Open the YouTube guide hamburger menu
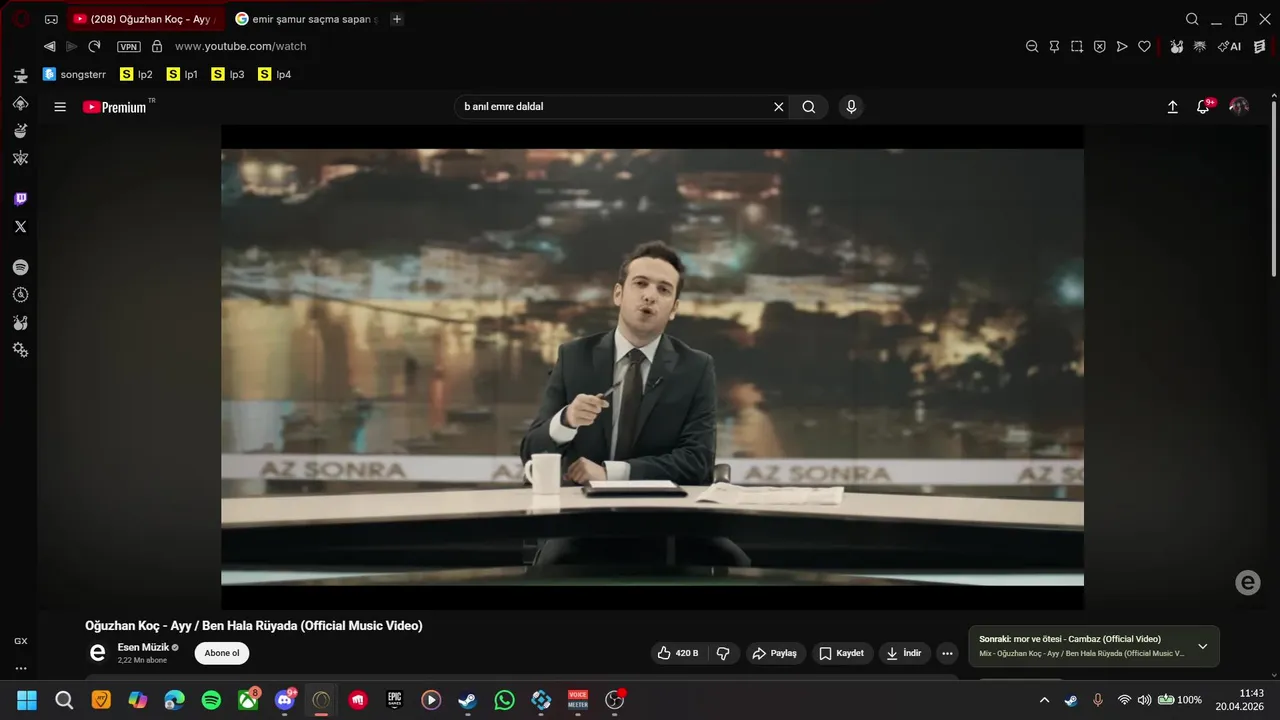1280x720 pixels. 60,107
